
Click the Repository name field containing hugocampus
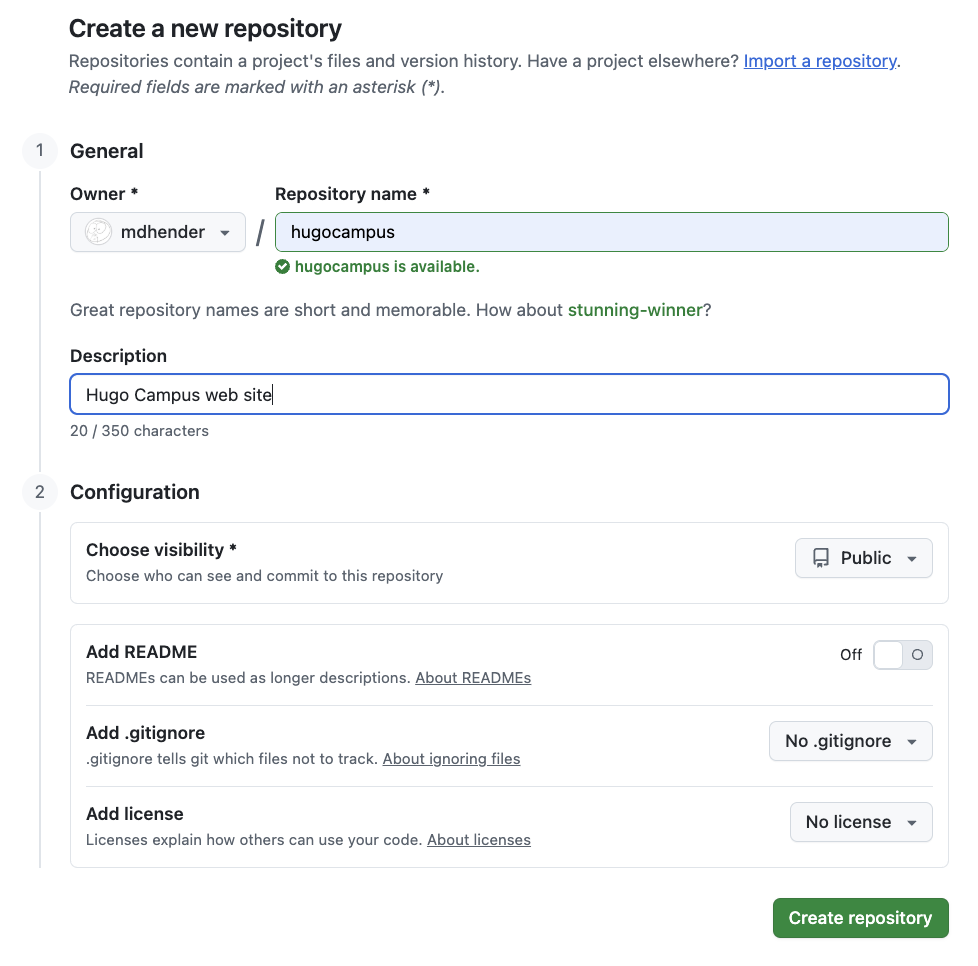[x=611, y=232]
